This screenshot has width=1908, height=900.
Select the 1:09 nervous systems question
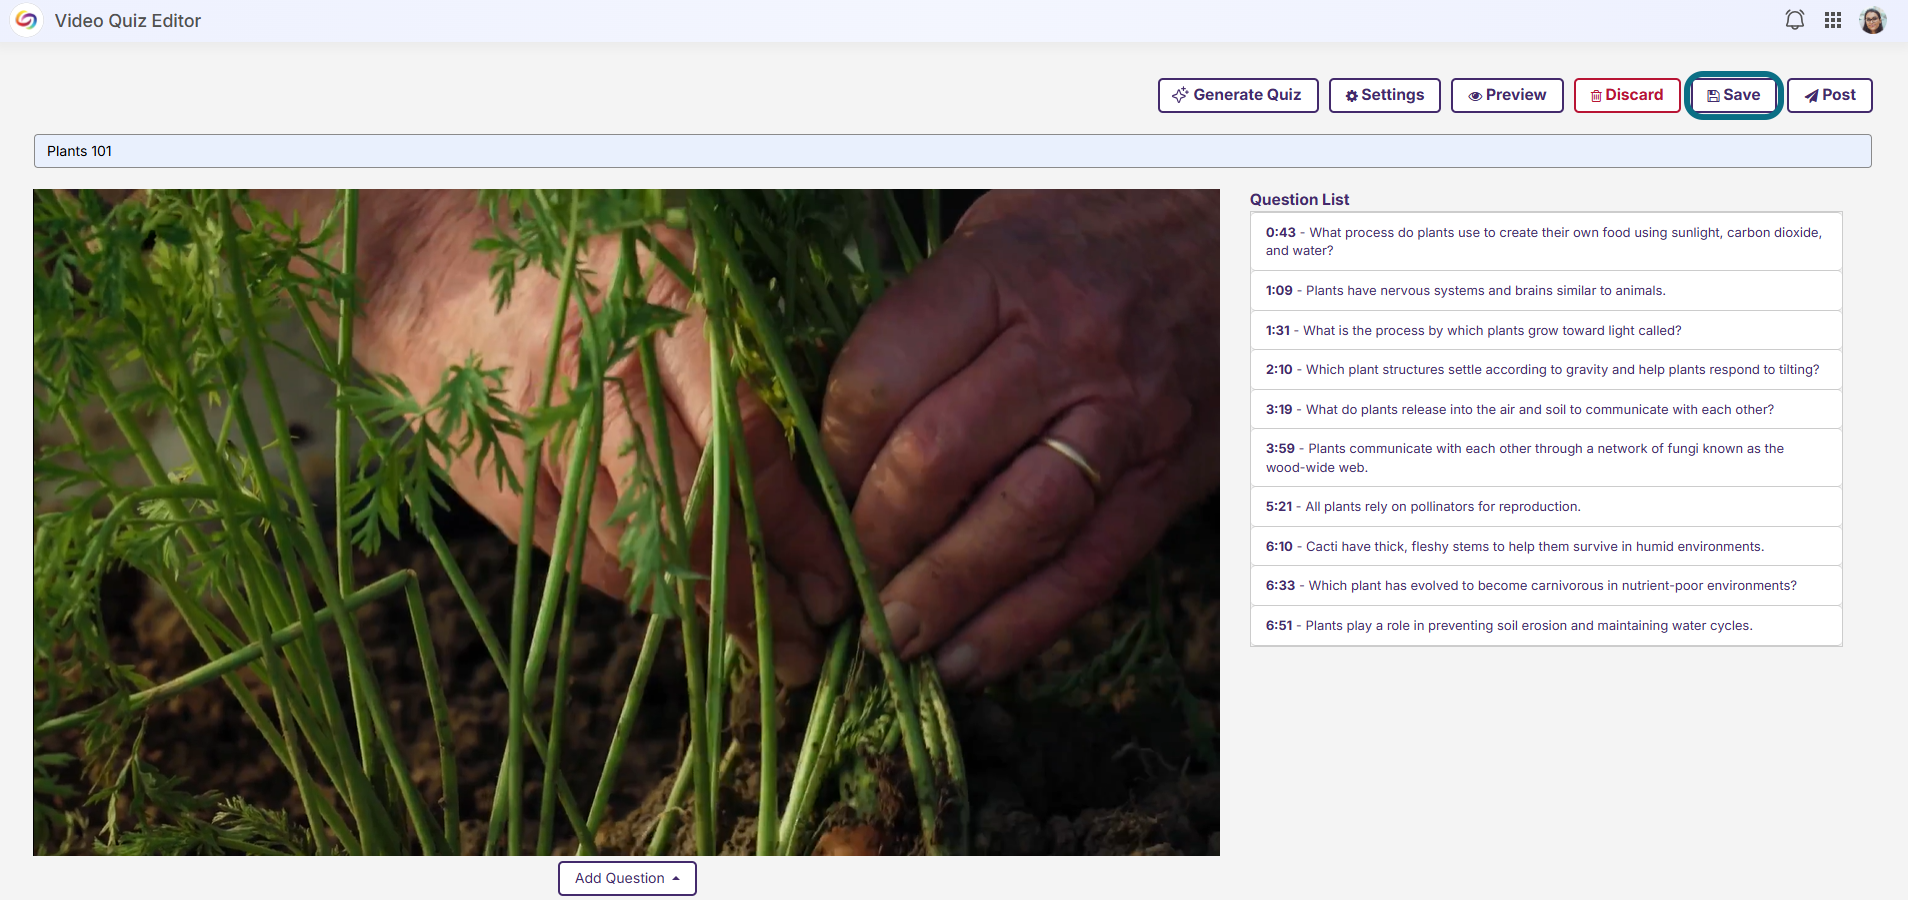1546,291
